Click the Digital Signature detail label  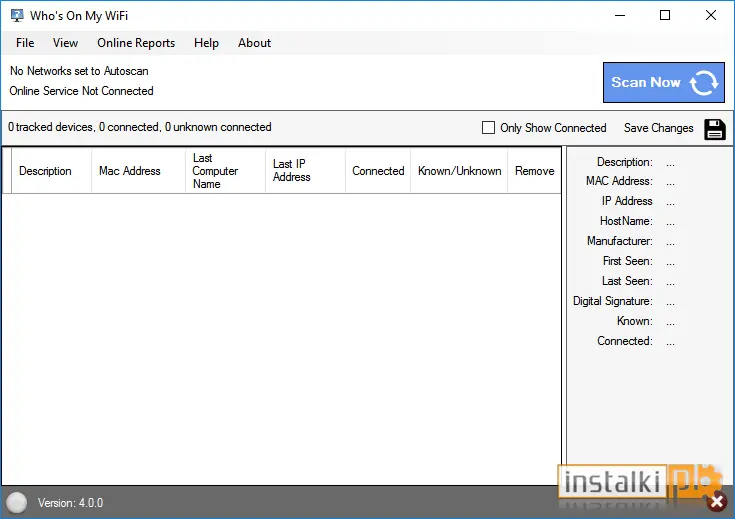[613, 301]
